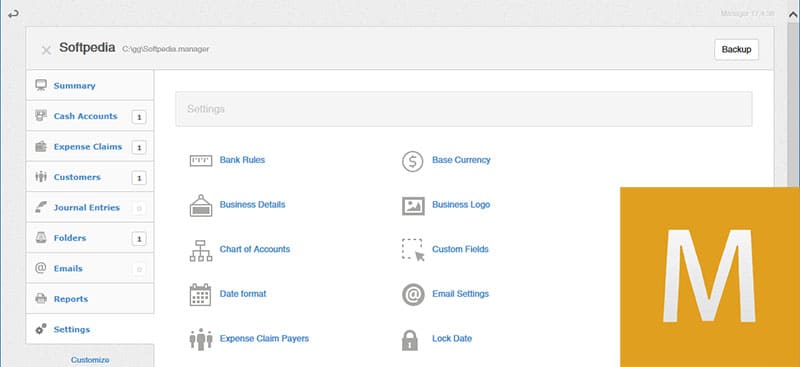Open the Cash Accounts tab
The image size is (800, 367).
point(90,116)
